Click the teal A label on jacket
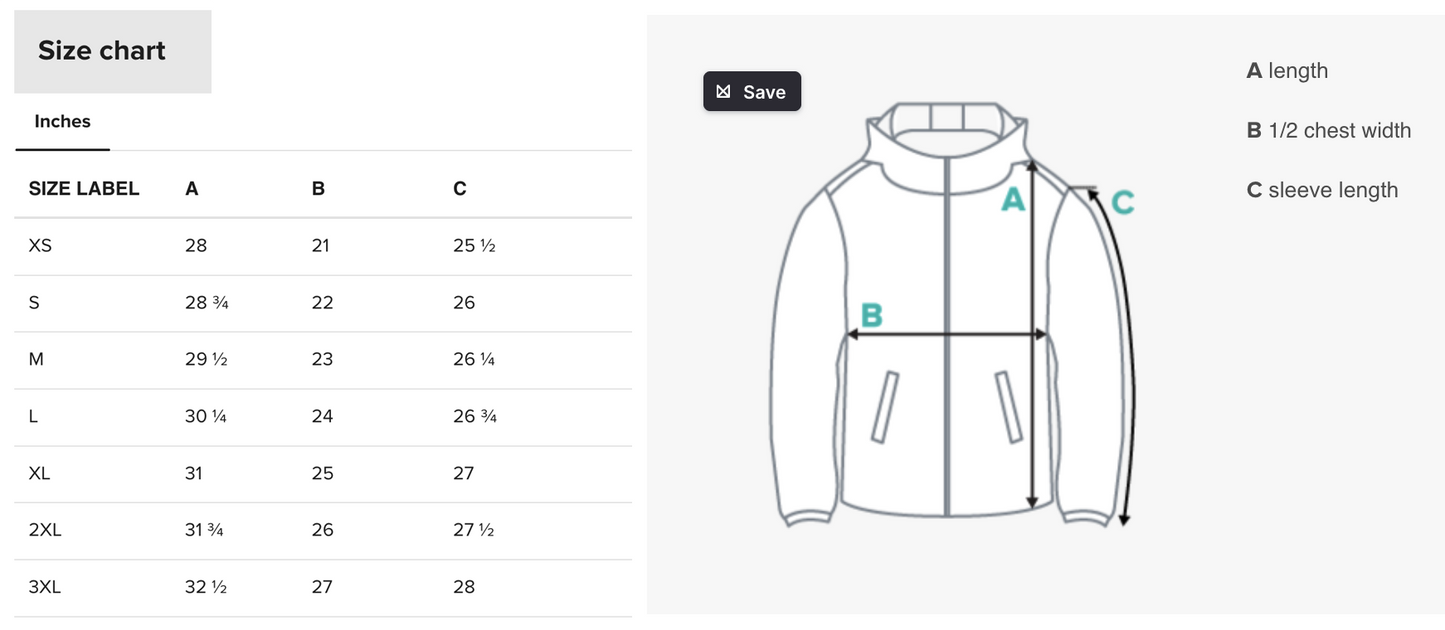1445x630 pixels. (x=1013, y=201)
